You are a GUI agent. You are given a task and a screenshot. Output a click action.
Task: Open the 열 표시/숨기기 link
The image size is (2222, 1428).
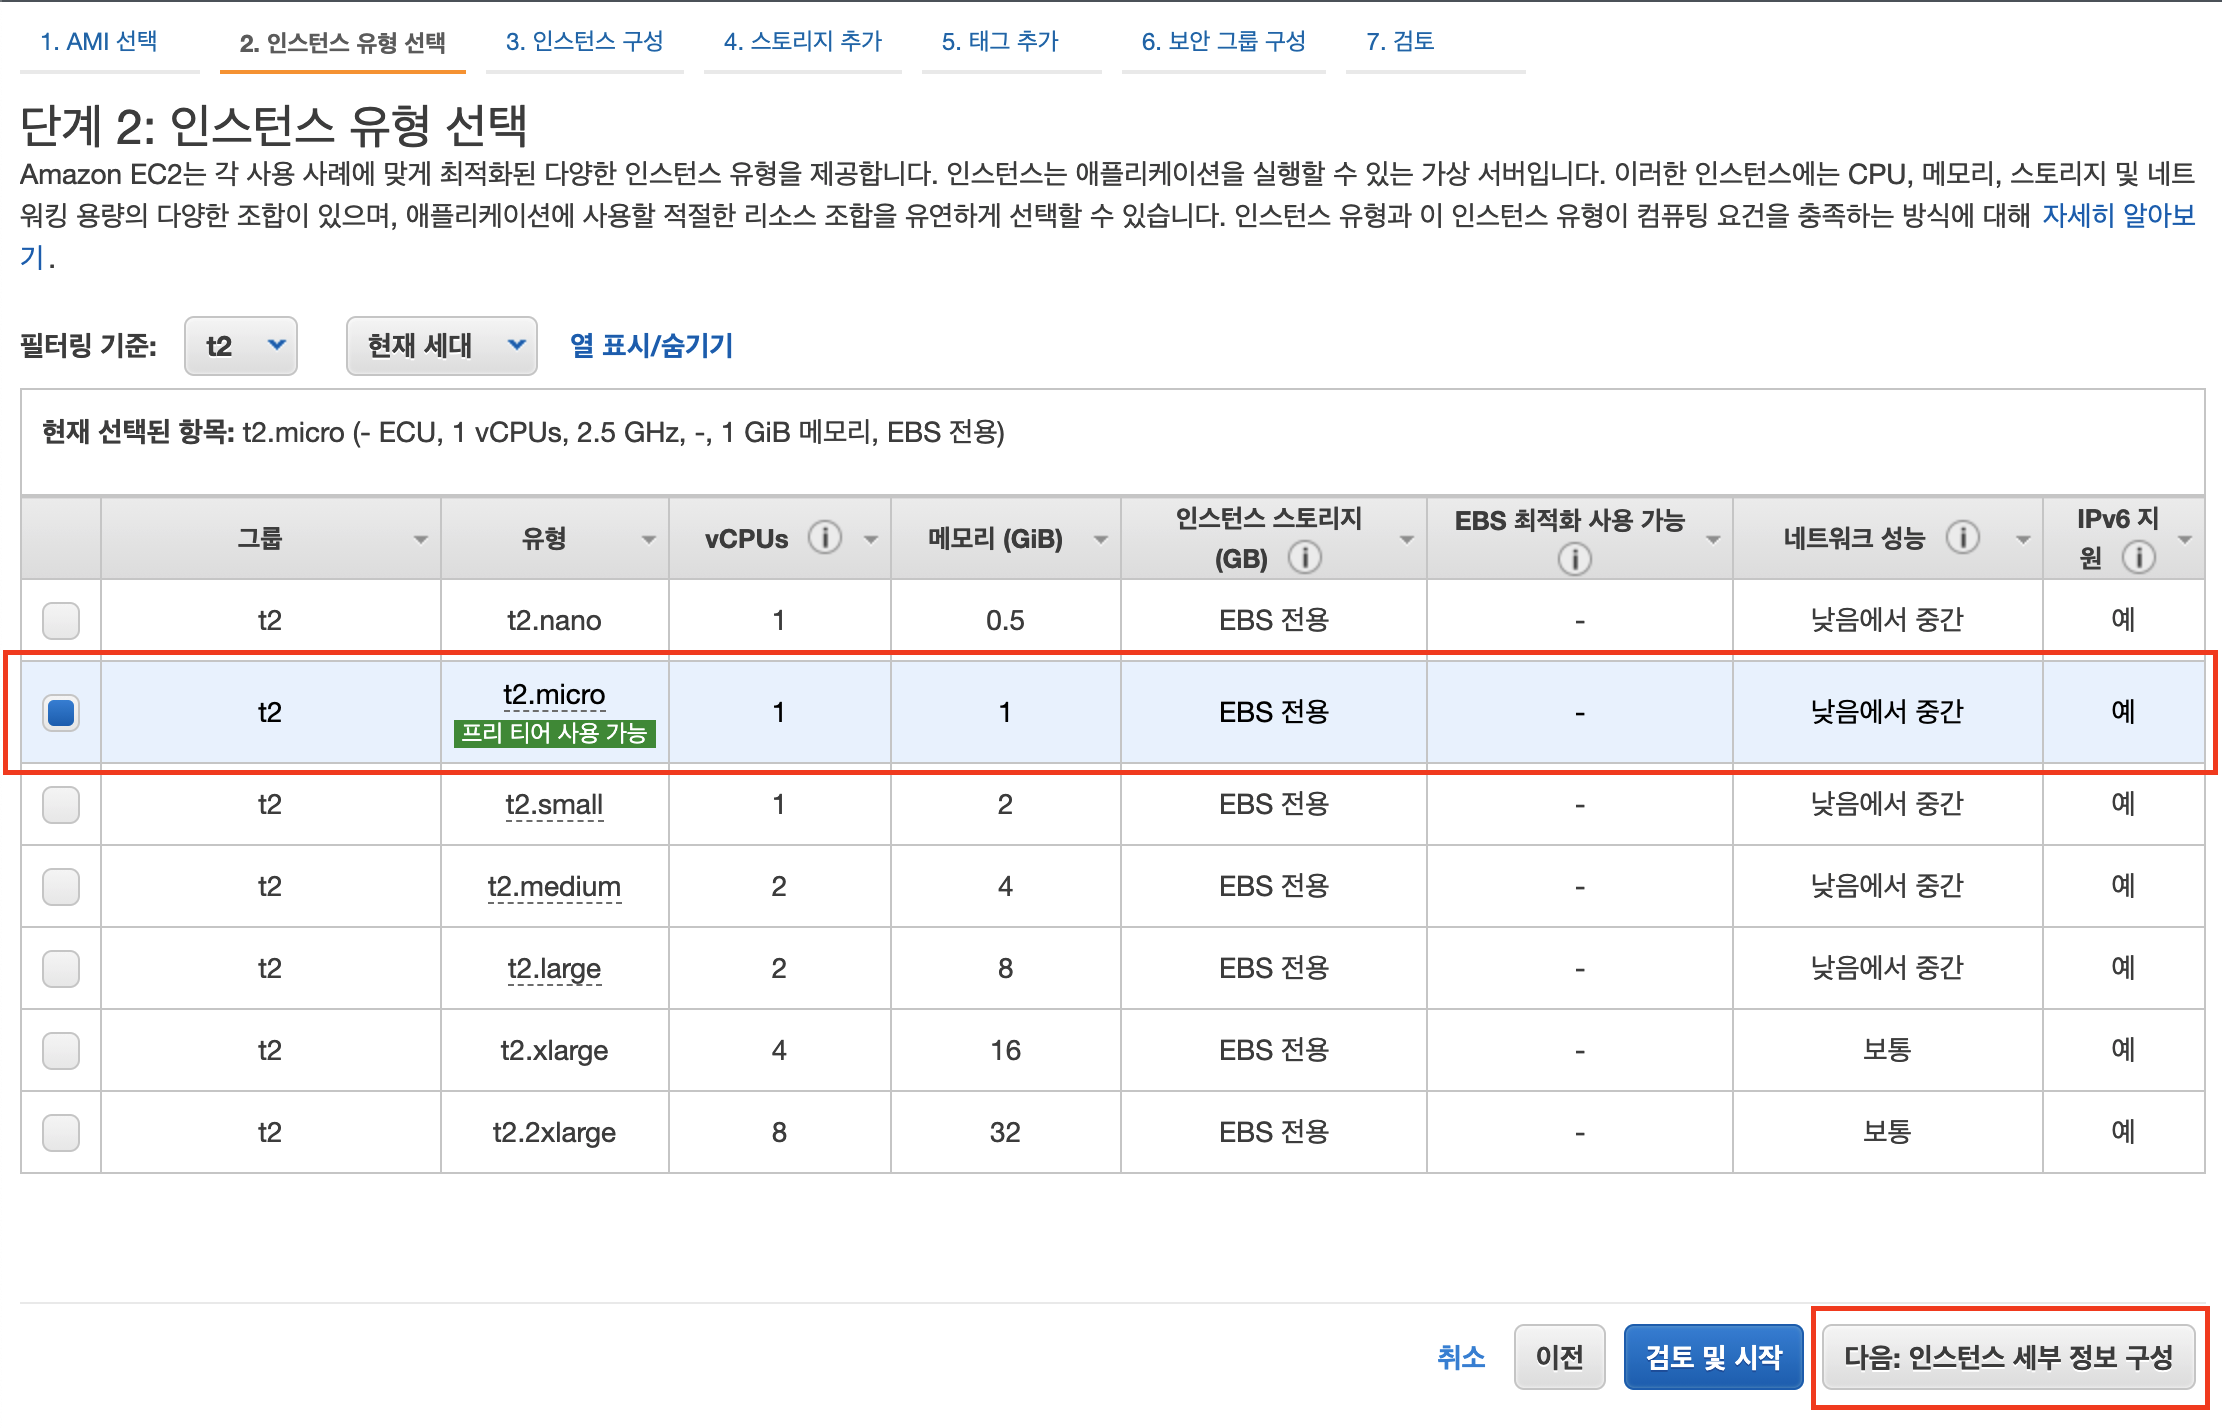click(x=651, y=346)
